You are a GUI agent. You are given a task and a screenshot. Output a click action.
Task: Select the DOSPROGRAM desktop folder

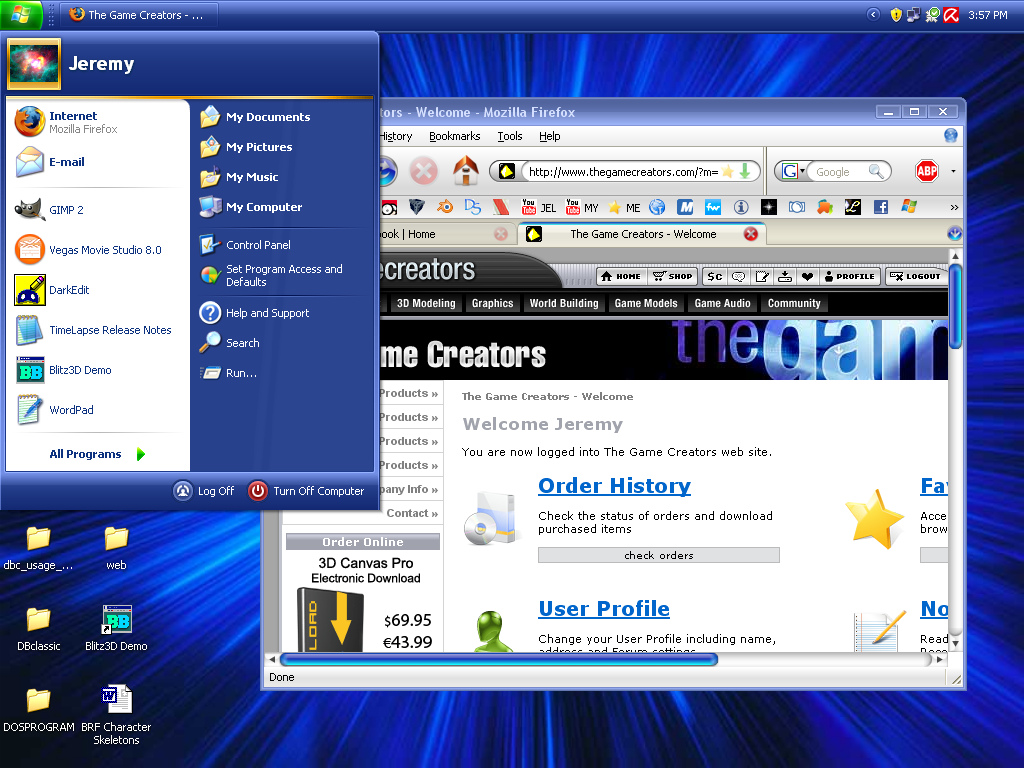tap(39, 710)
